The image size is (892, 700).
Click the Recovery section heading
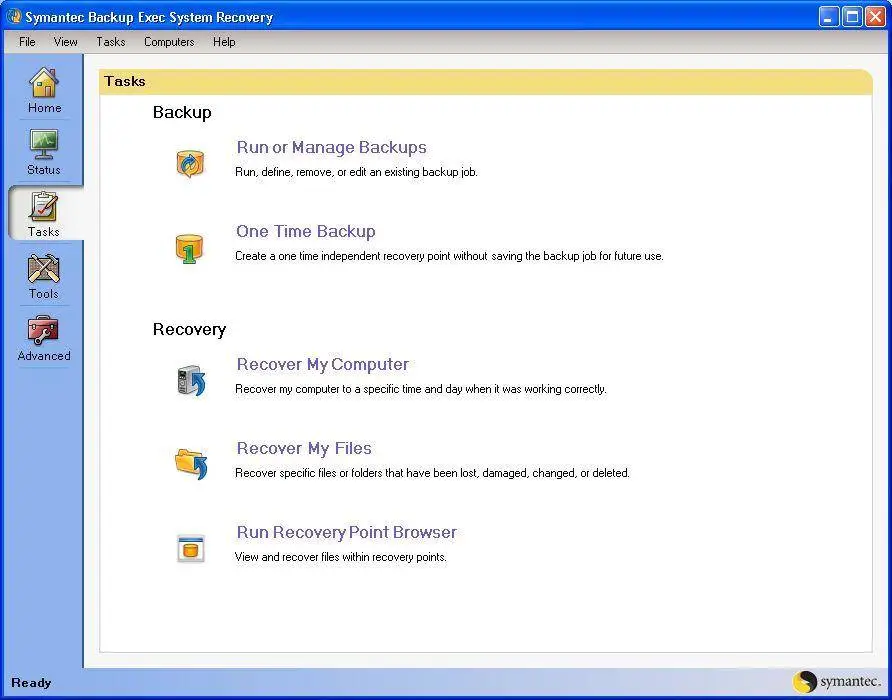(189, 329)
